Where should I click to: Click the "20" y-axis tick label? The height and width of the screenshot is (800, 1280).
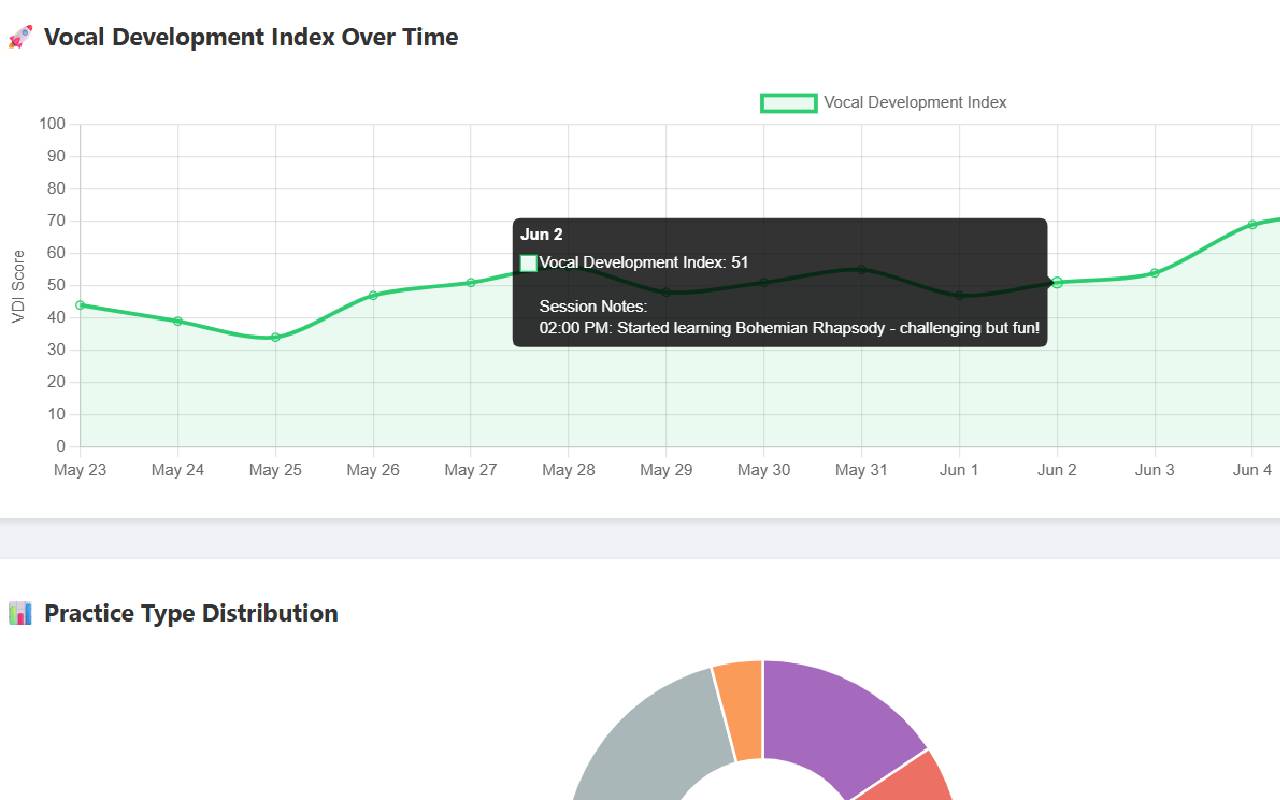point(57,382)
